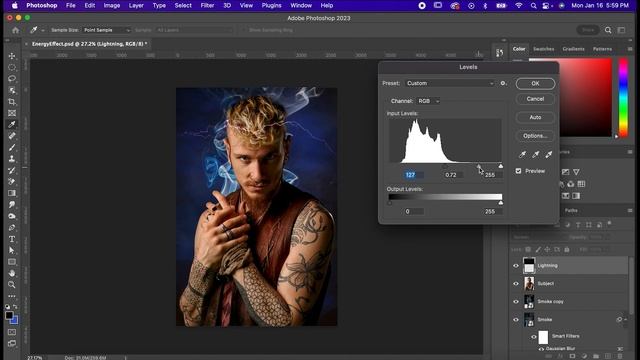Viewport: 640px width, 360px height.
Task: Select the Move tool
Action: point(12,56)
